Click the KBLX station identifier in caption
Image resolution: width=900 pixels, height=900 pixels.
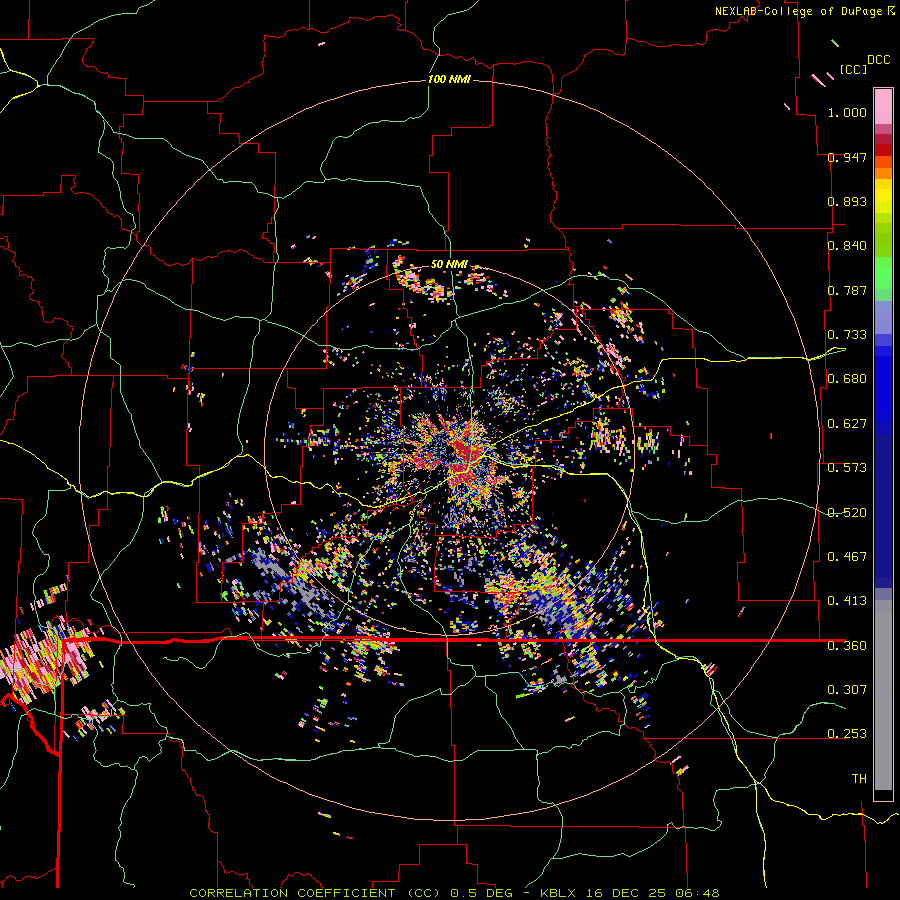click(x=560, y=893)
